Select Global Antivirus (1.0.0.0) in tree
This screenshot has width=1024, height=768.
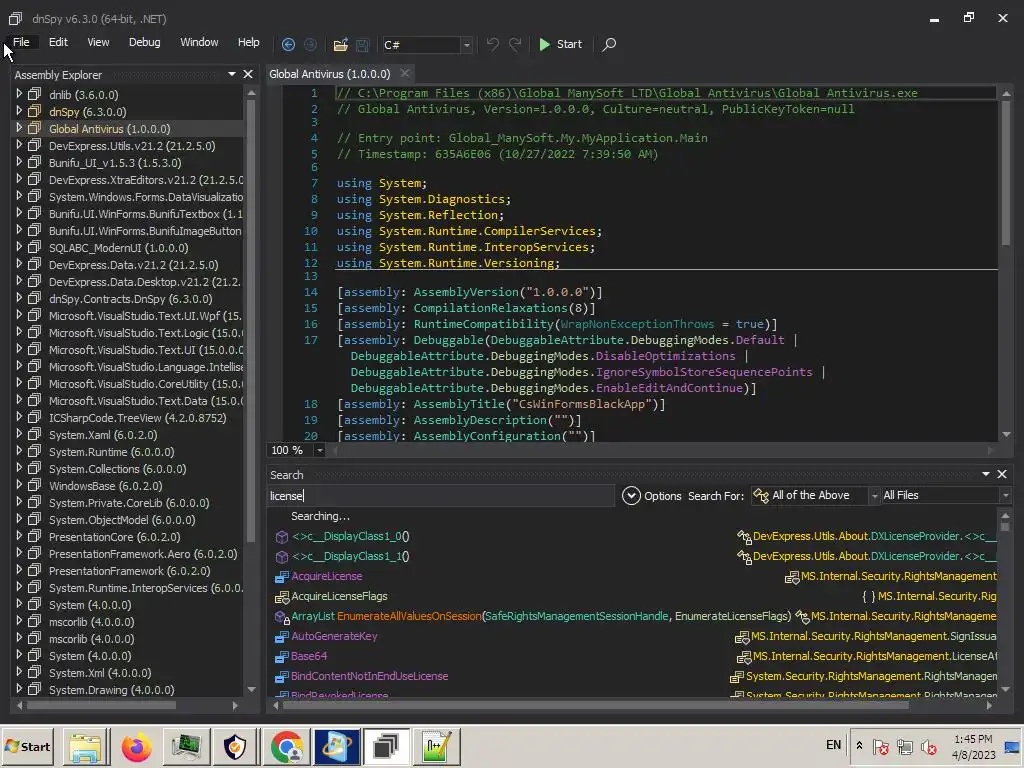tap(110, 129)
